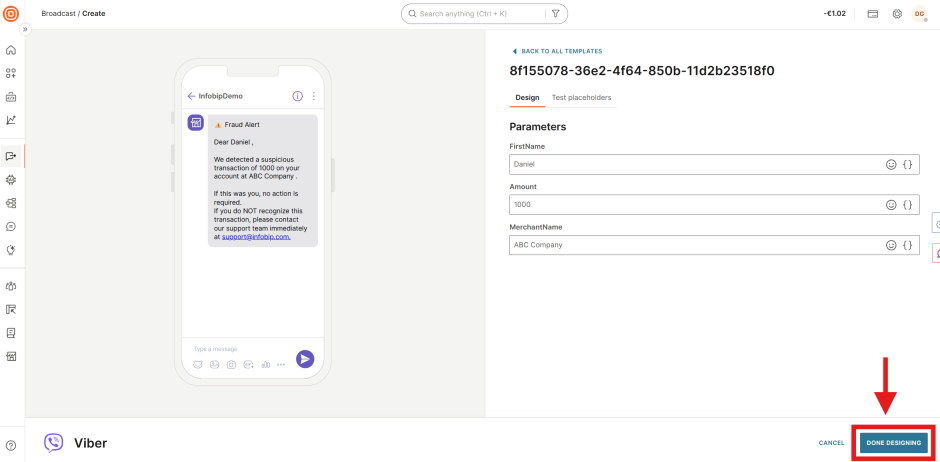
Task: Open the cursor-list icon in sidebar
Action: click(11, 309)
